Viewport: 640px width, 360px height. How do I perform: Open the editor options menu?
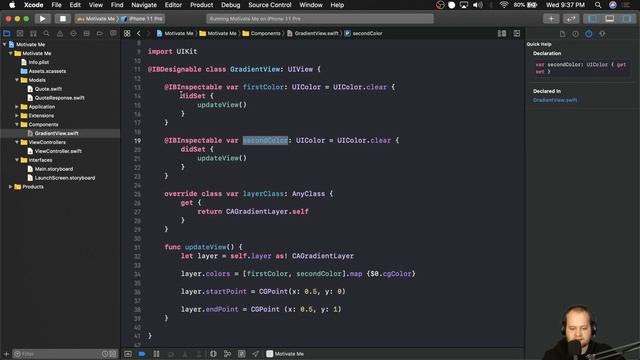pyautogui.click(x=502, y=33)
